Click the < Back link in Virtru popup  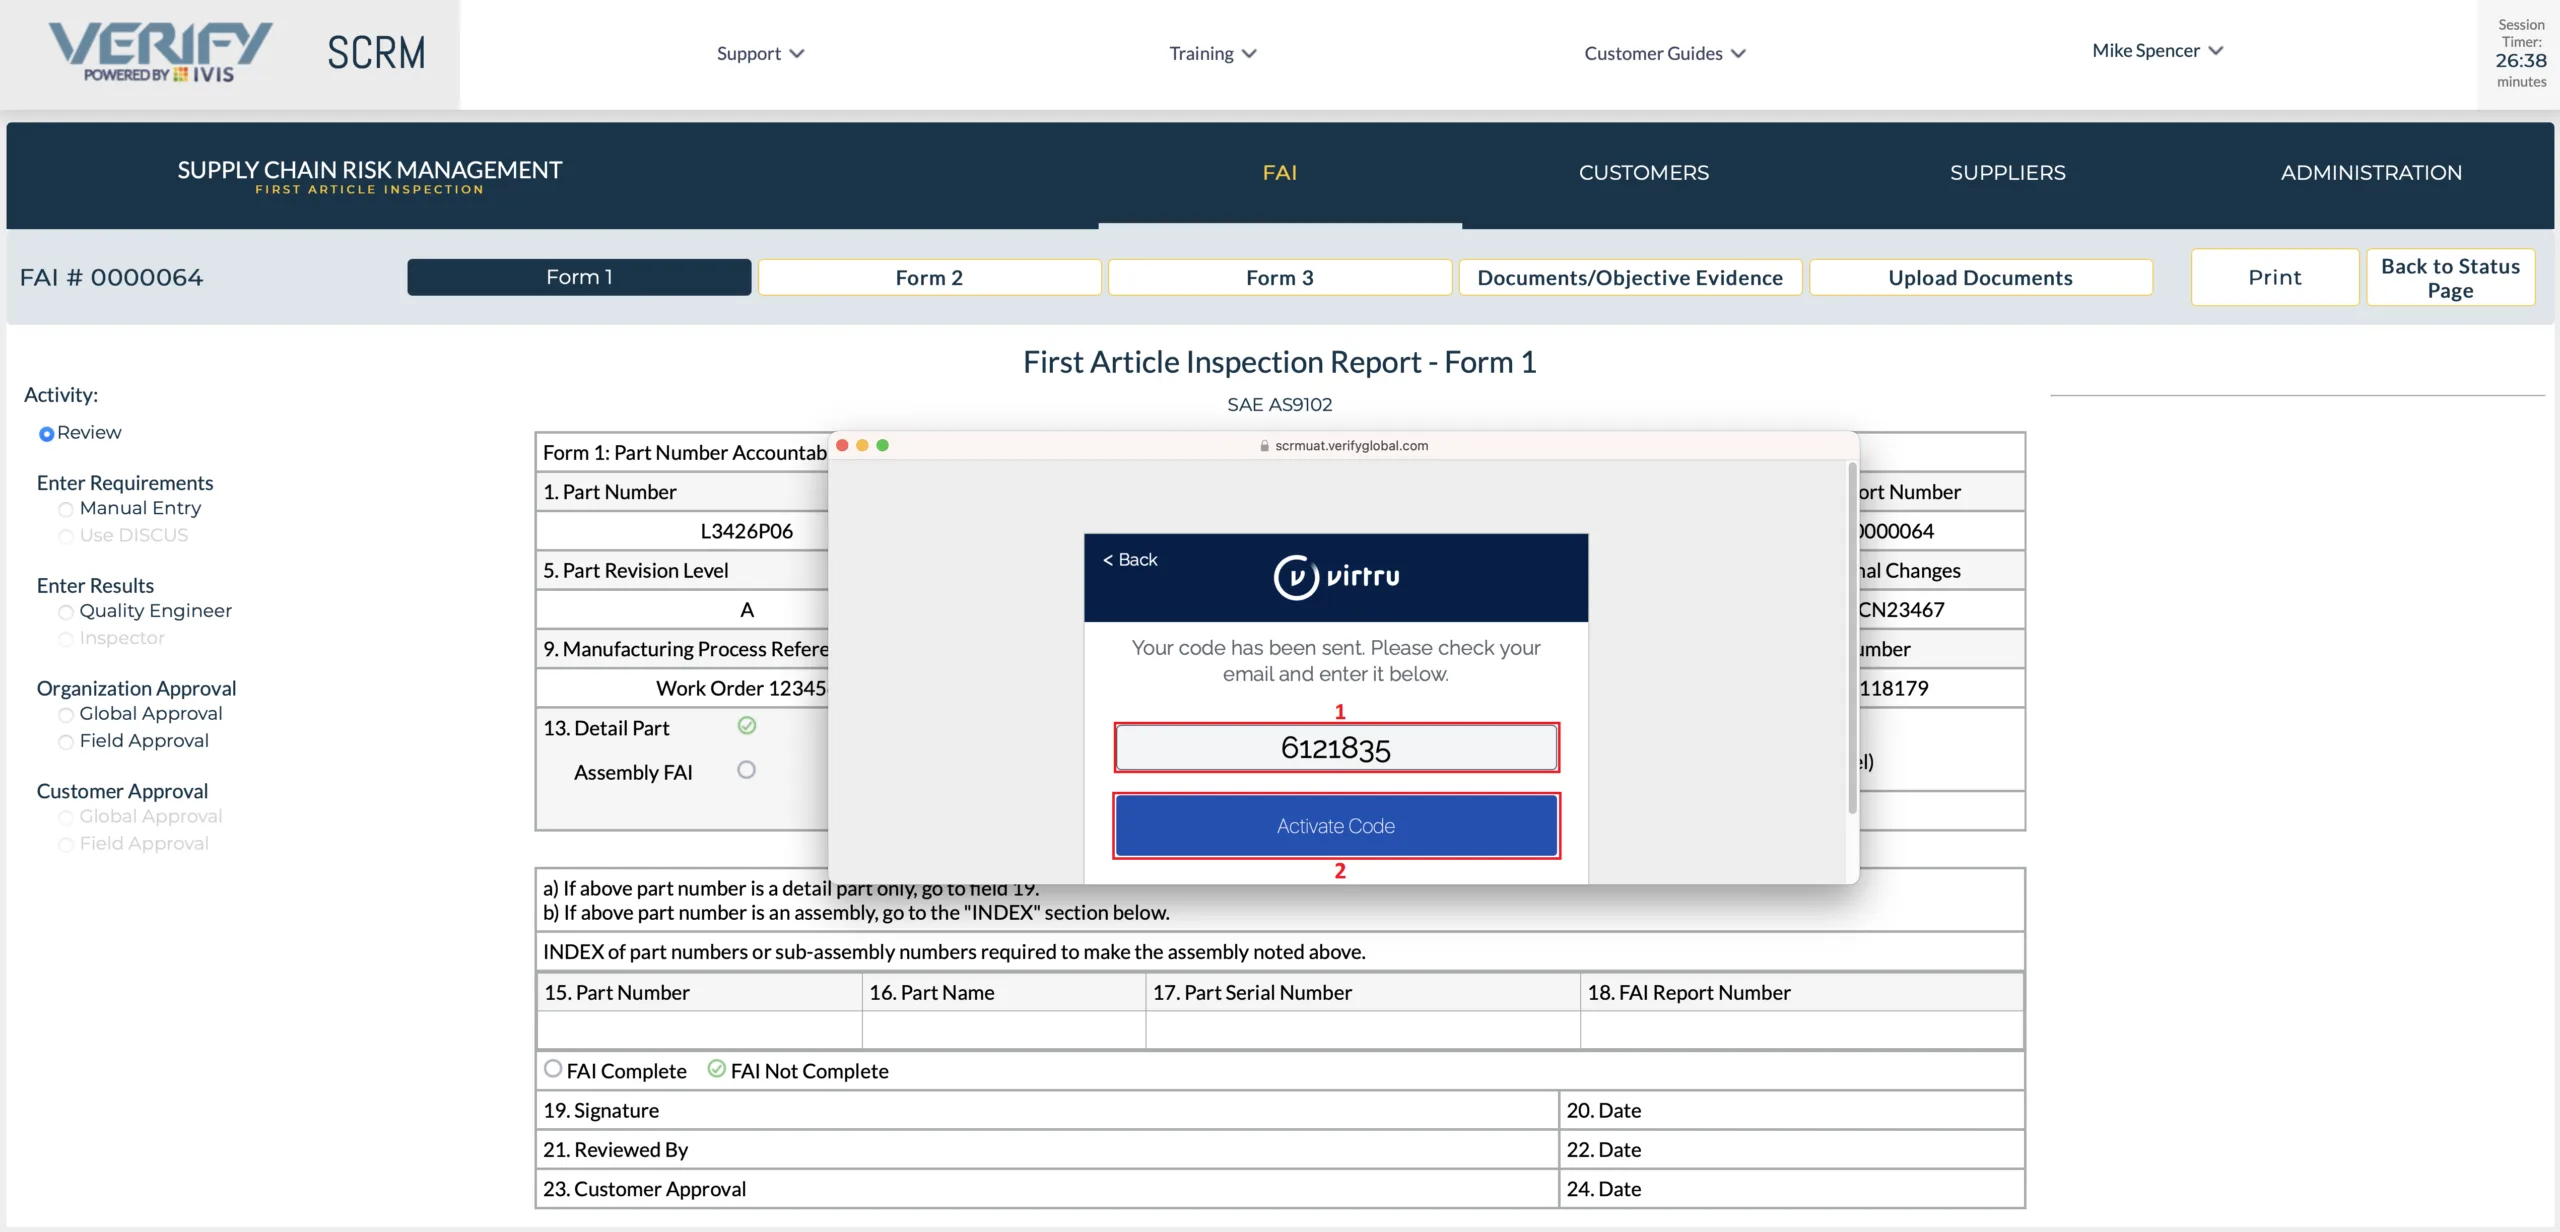(1130, 559)
